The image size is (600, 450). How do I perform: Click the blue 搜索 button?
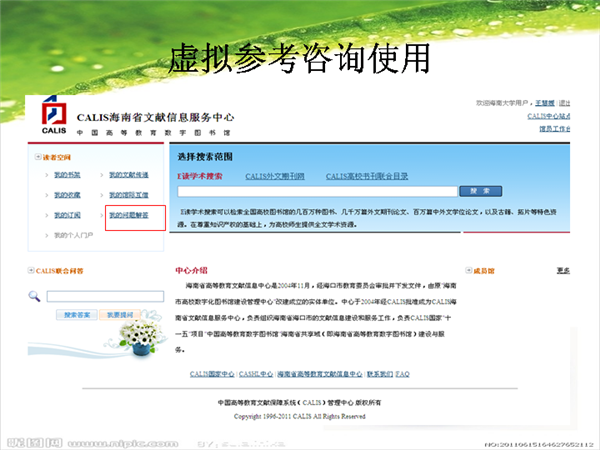(481, 191)
